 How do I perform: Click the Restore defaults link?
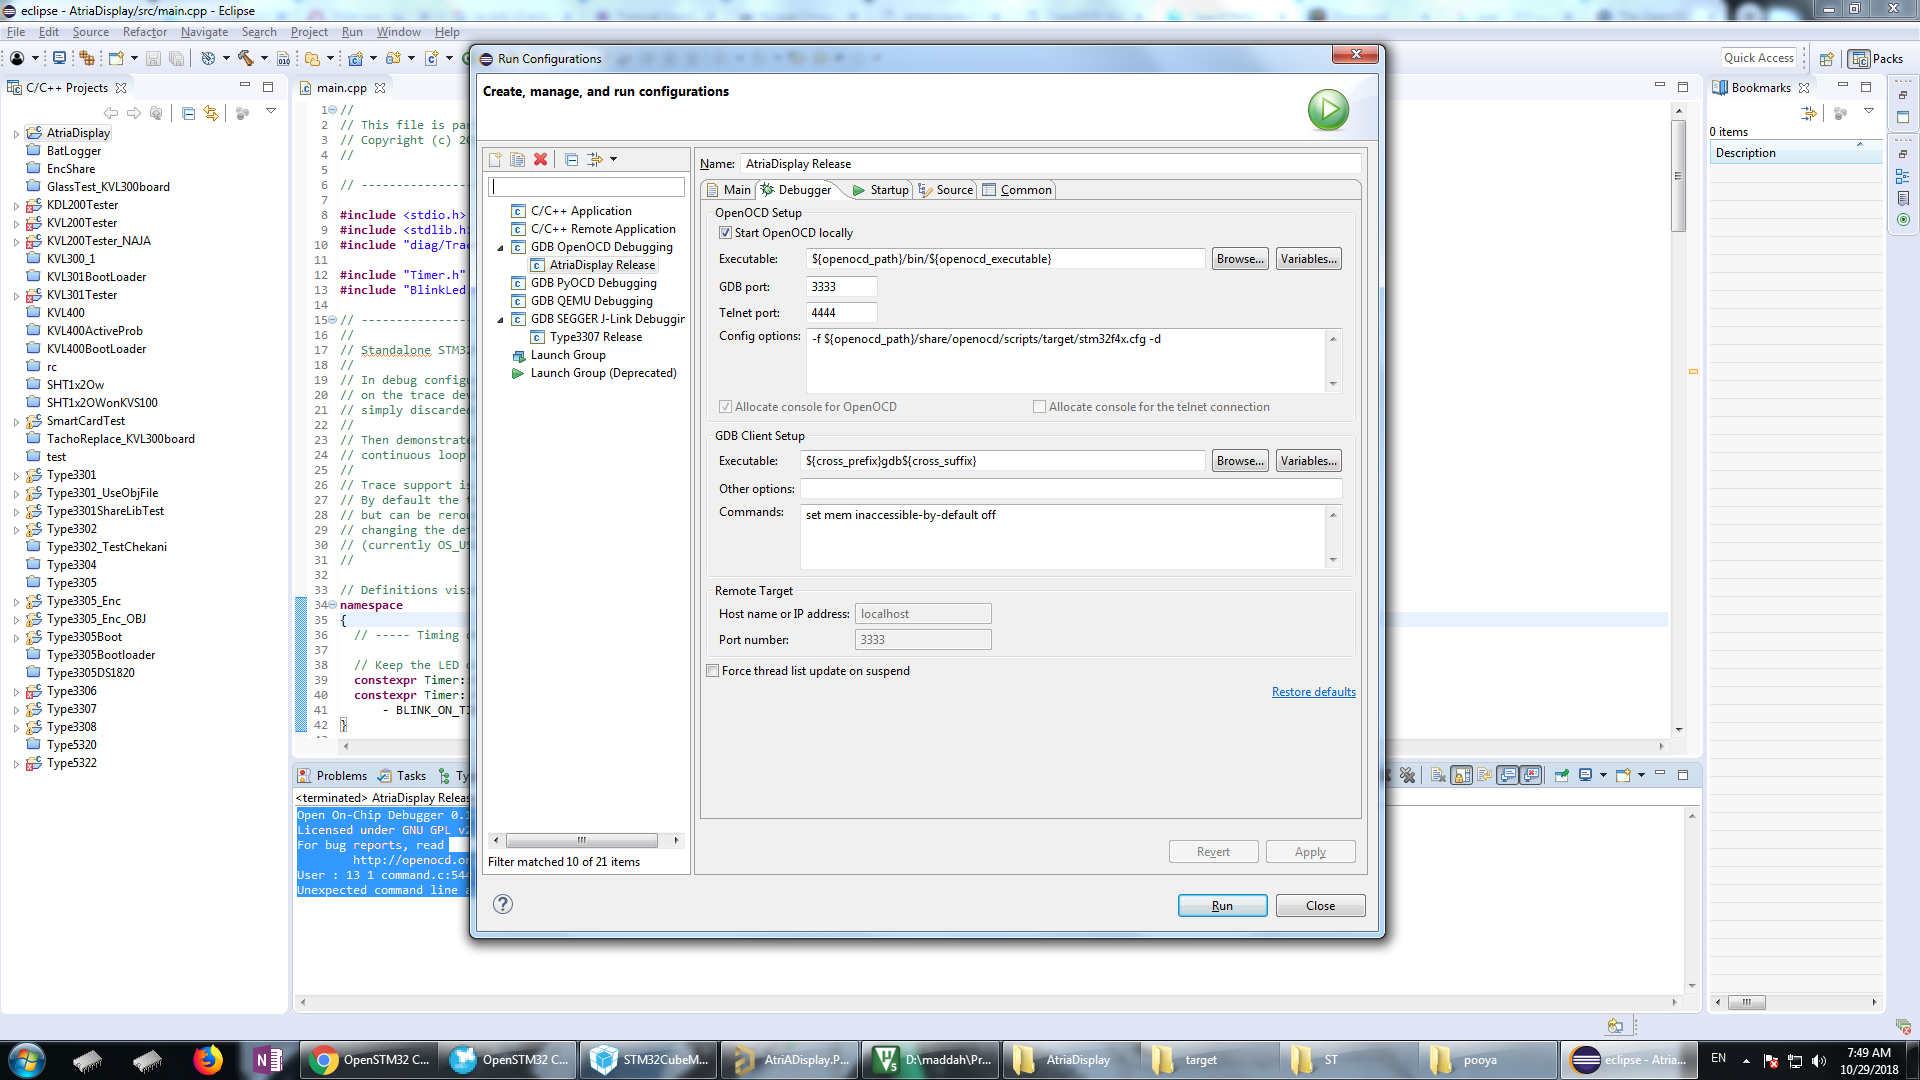(1313, 692)
